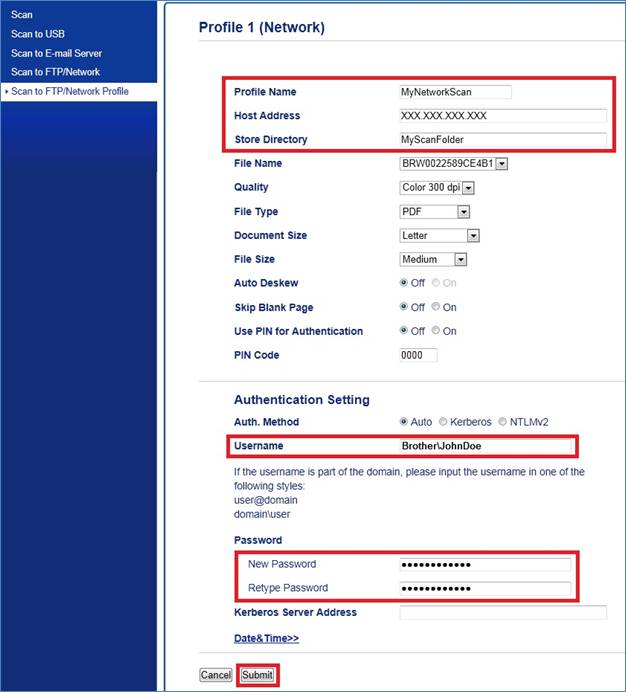Viewport: 626px width, 692px height.
Task: Open Scan to FTP/Network Profile page
Action: (x=69, y=91)
